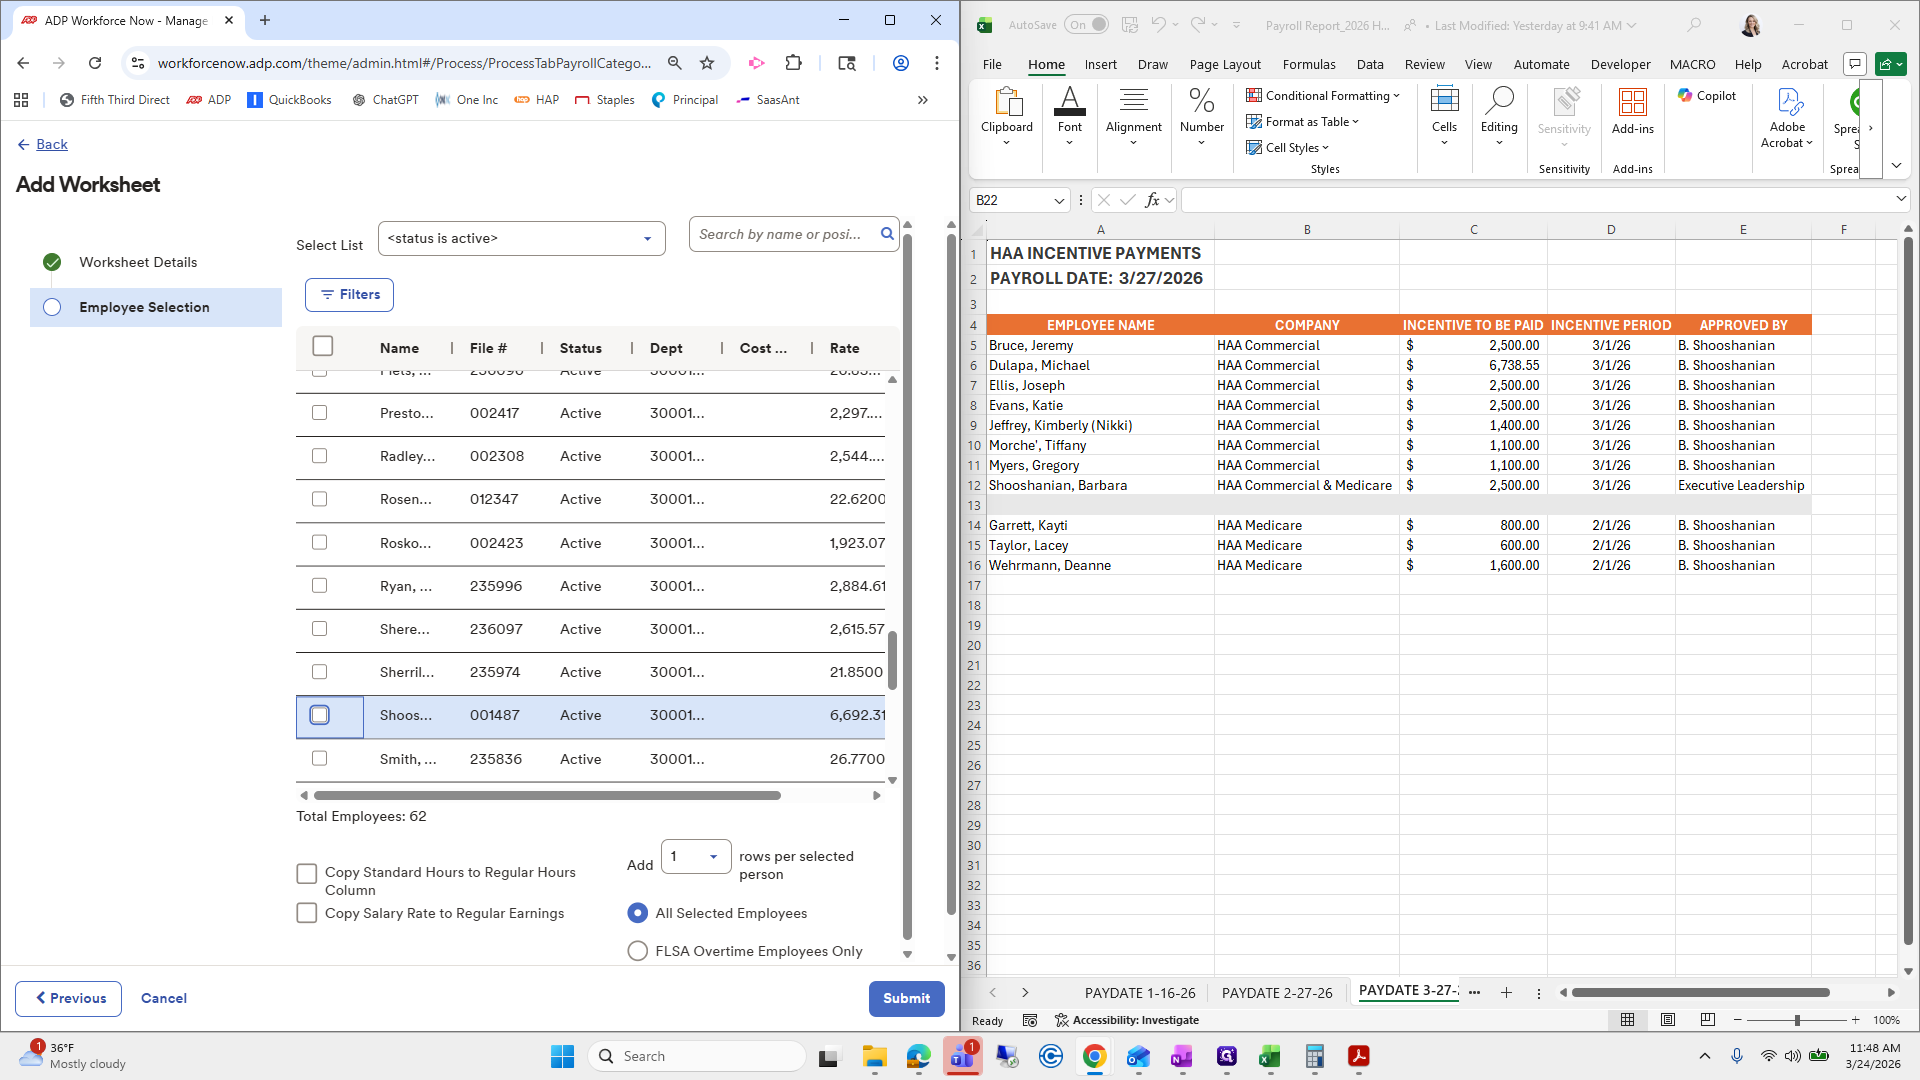Viewport: 1920px width, 1080px height.
Task: Toggle the Excel AutoSave switch
Action: [1086, 25]
